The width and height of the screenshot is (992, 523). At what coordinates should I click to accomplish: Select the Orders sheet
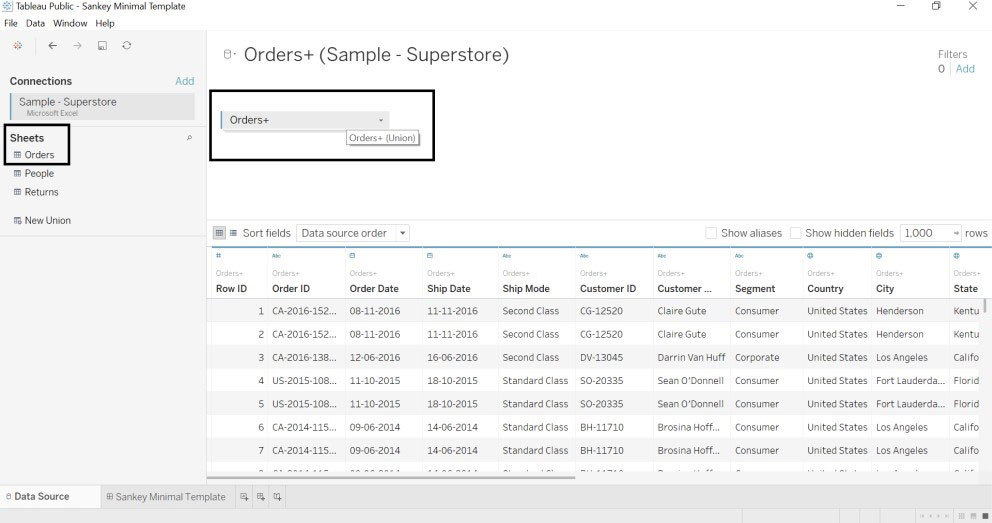39,154
